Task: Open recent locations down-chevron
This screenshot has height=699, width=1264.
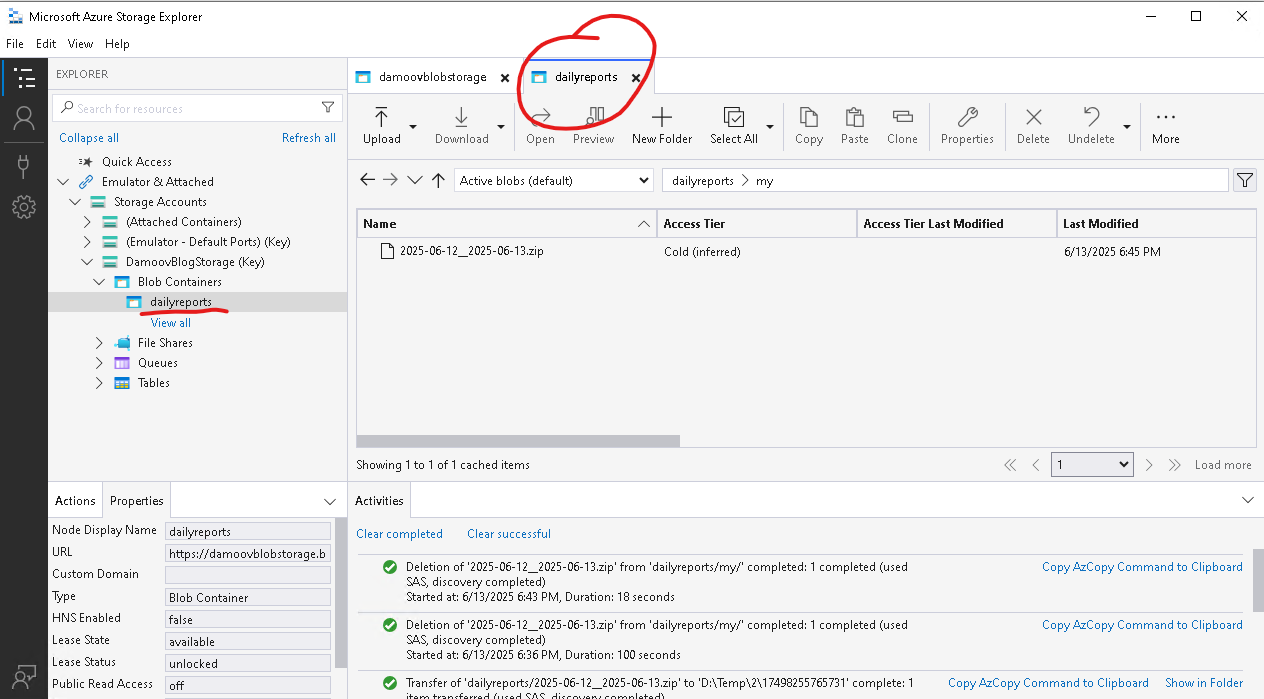Action: [x=415, y=180]
